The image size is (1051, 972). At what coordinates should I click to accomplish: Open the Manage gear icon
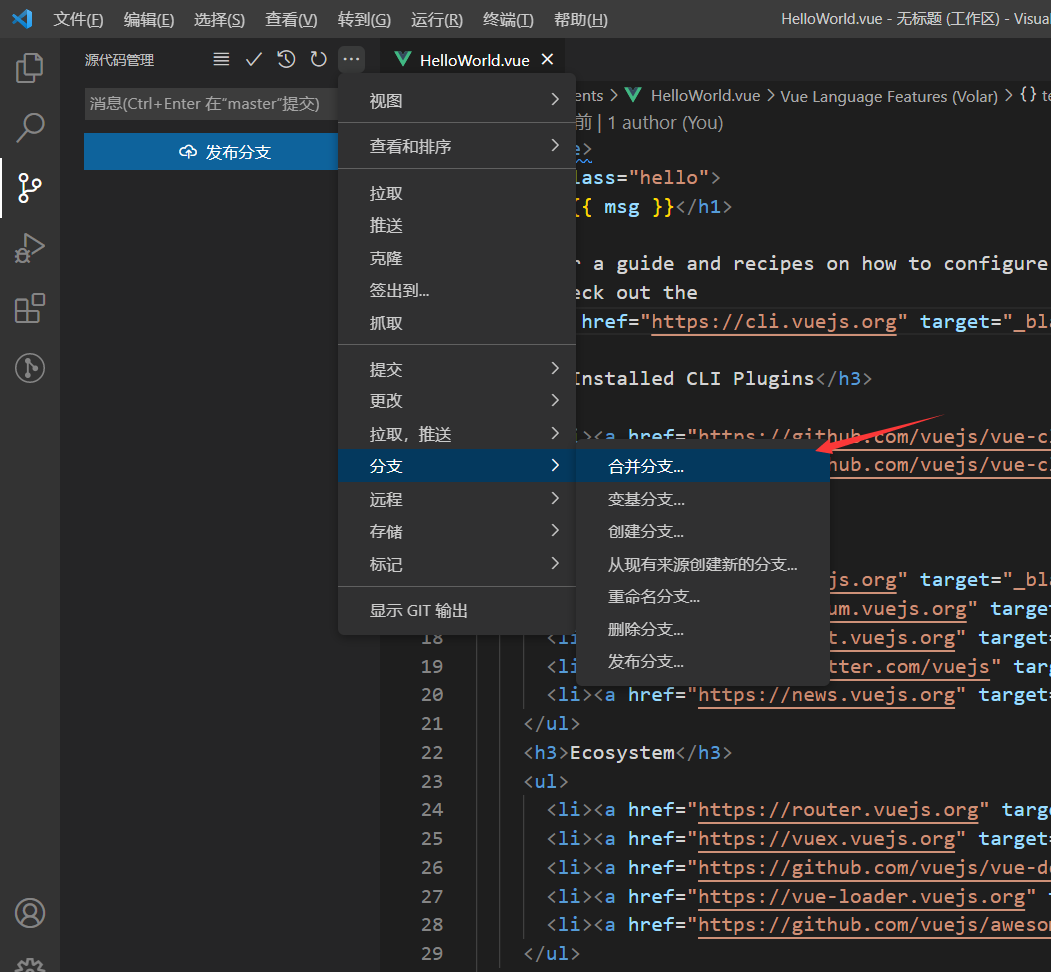point(29,965)
